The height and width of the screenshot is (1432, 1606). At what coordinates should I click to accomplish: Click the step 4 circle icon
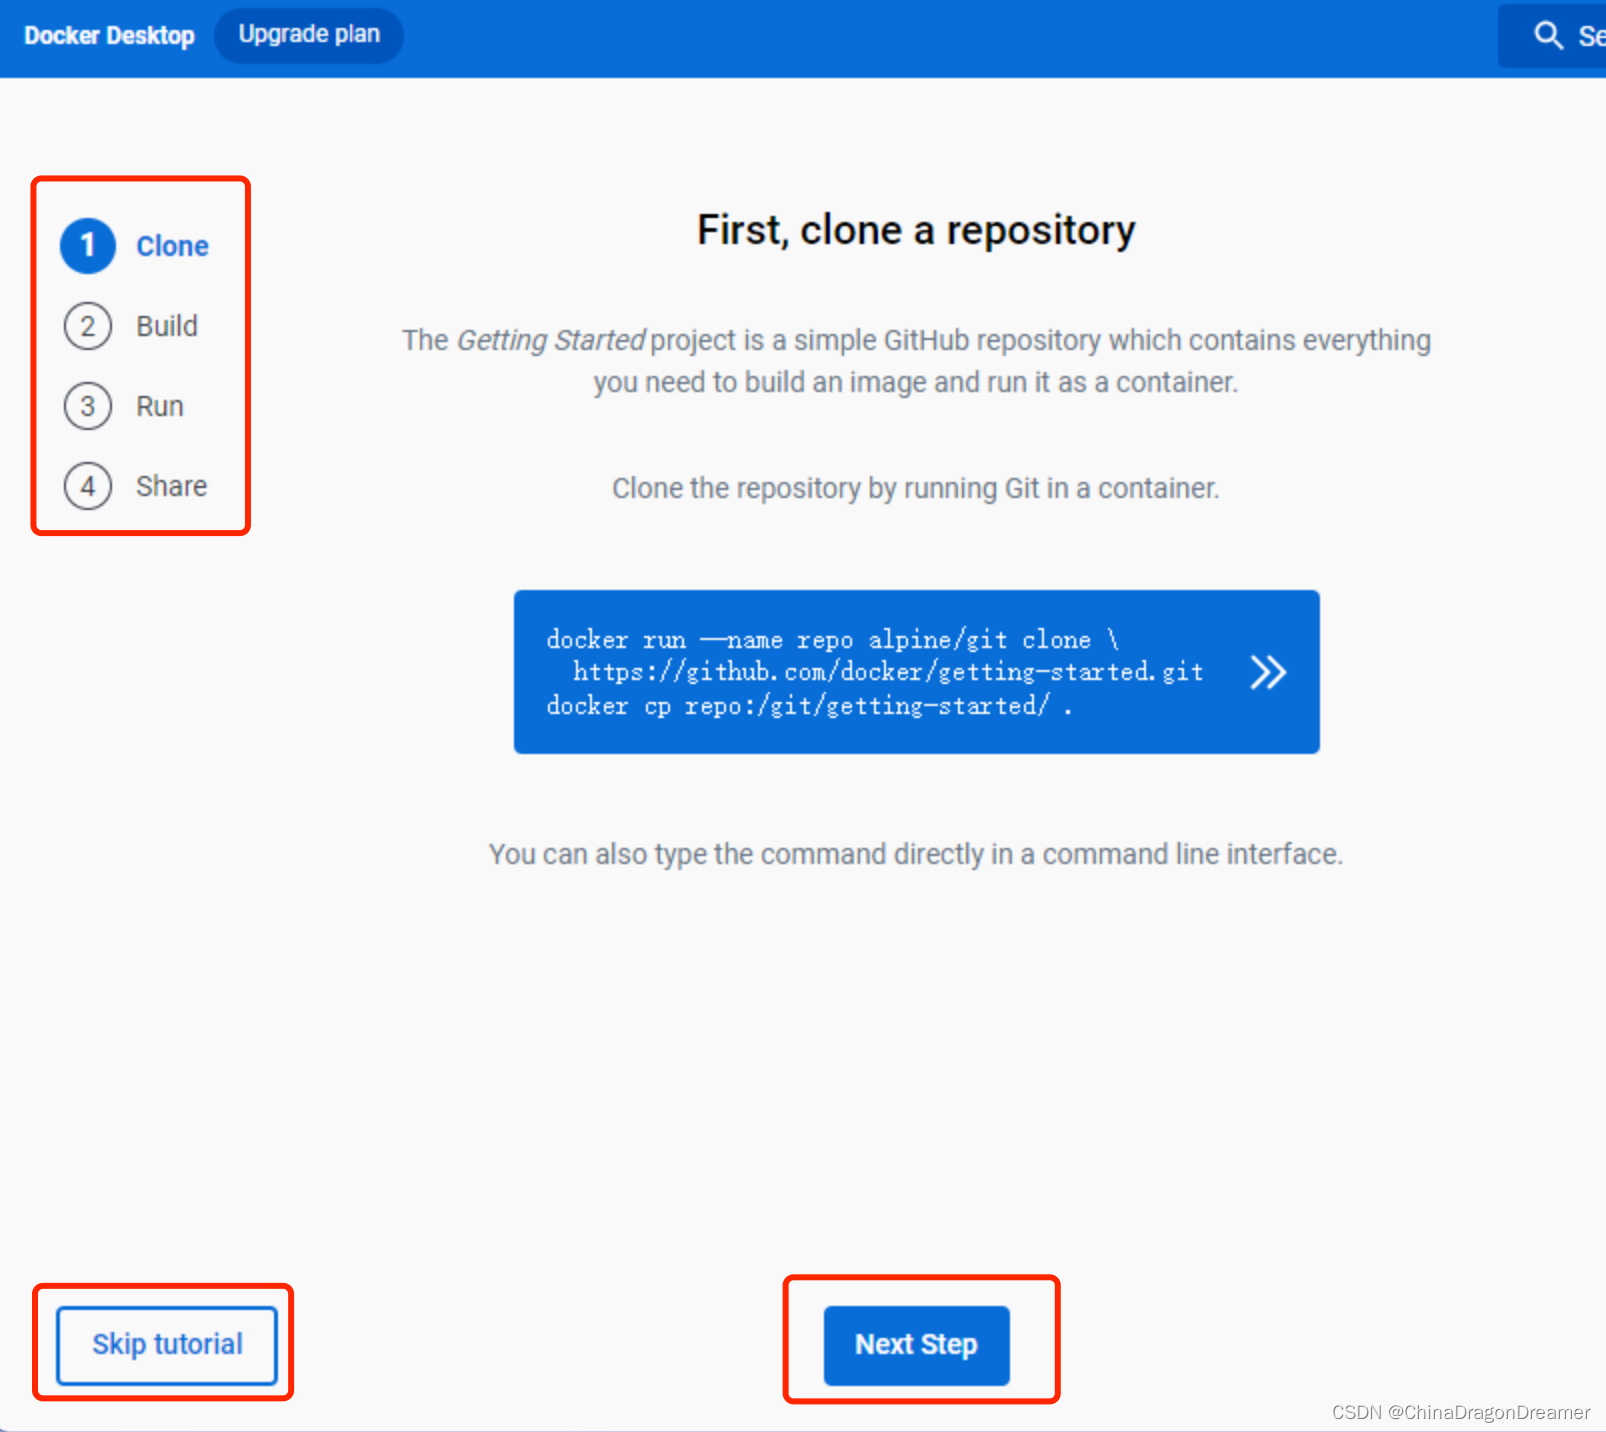click(88, 486)
